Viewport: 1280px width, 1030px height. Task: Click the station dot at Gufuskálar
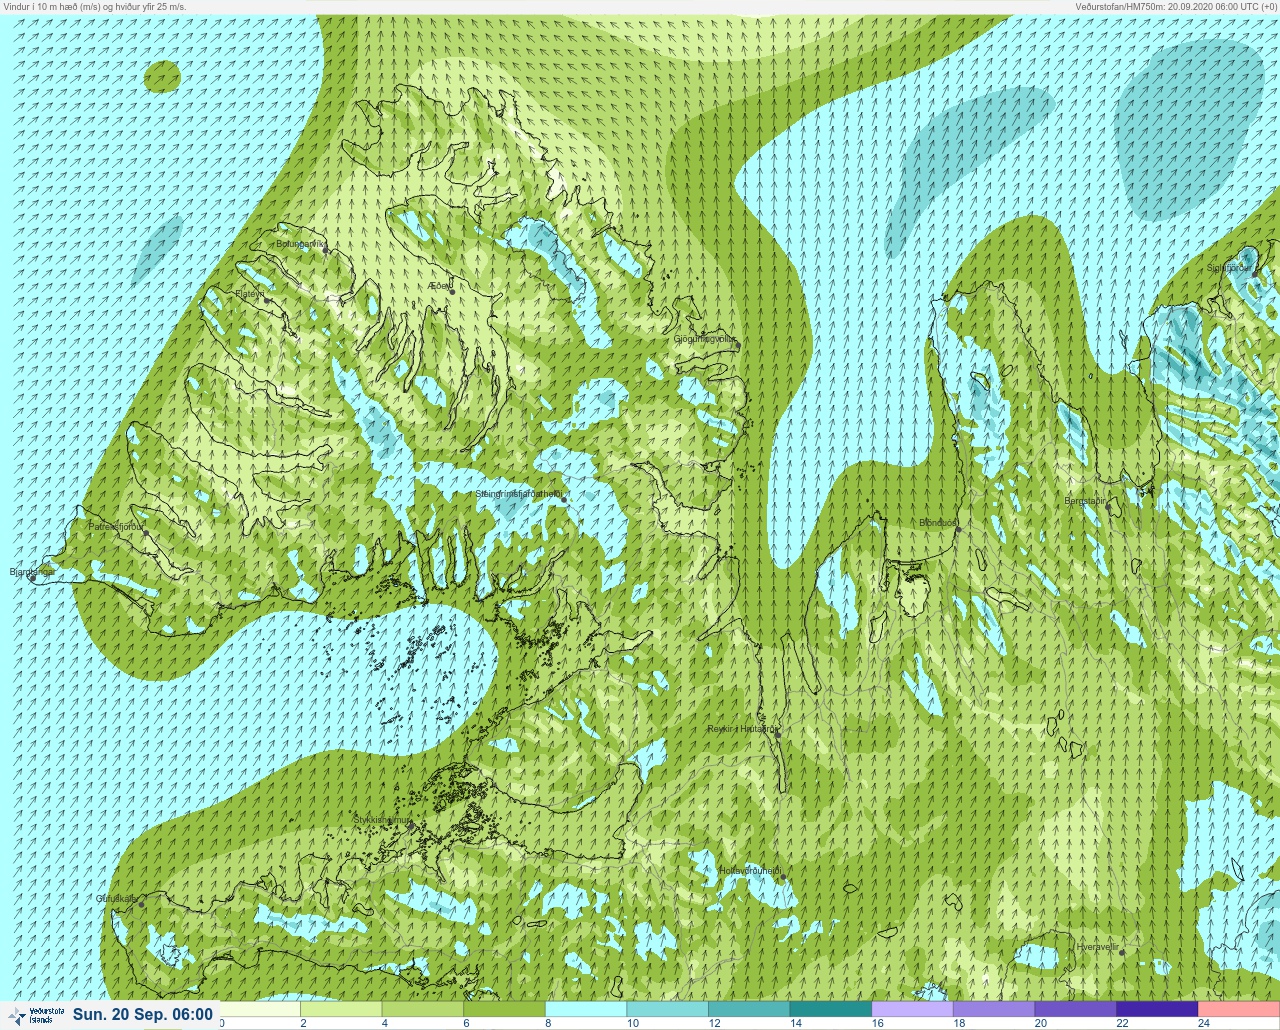coord(141,905)
